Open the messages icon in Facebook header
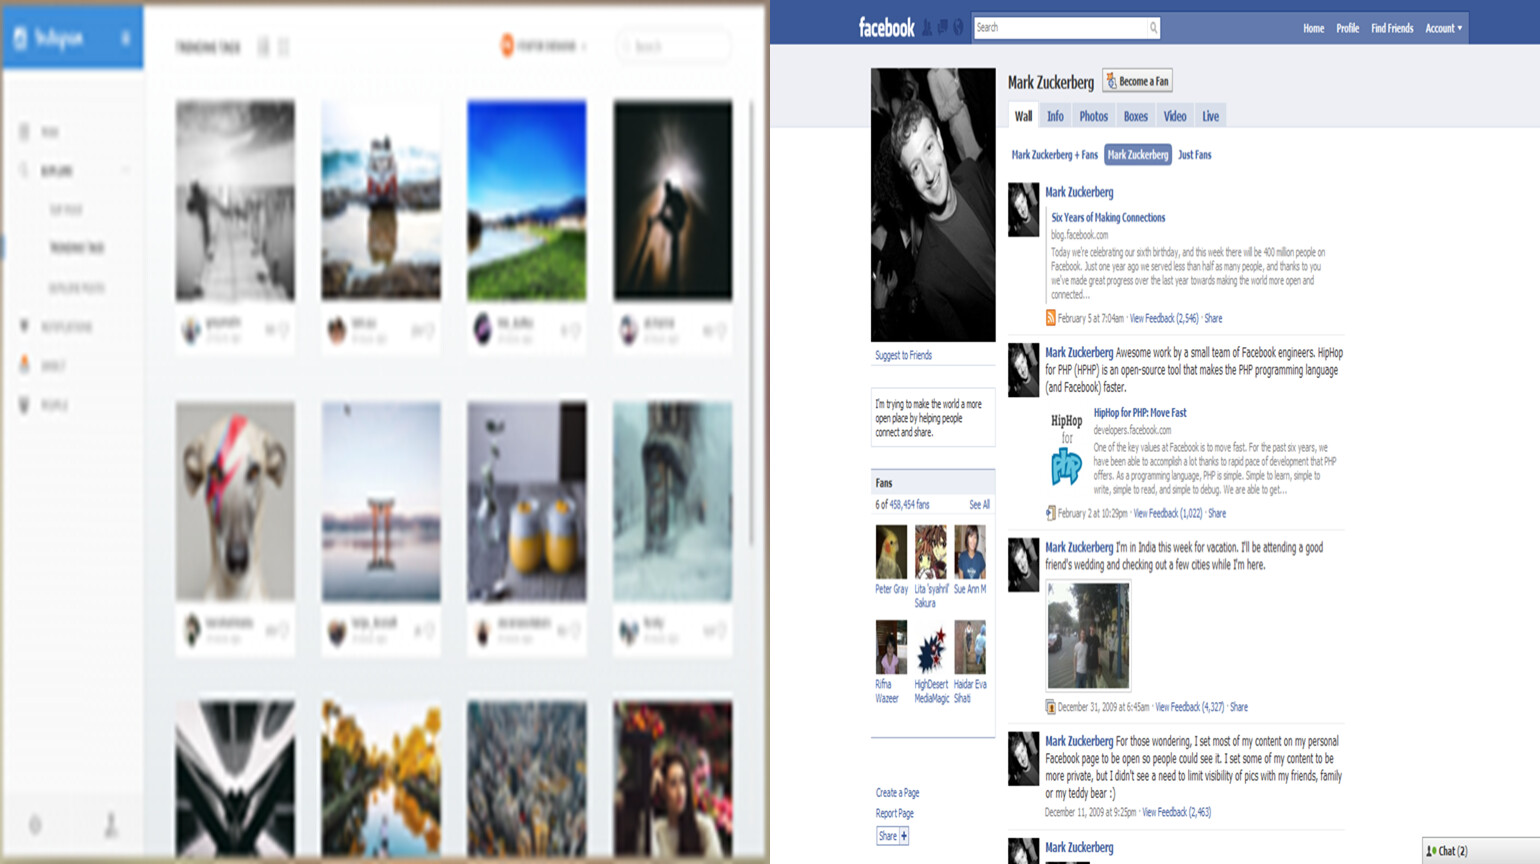 click(942, 28)
